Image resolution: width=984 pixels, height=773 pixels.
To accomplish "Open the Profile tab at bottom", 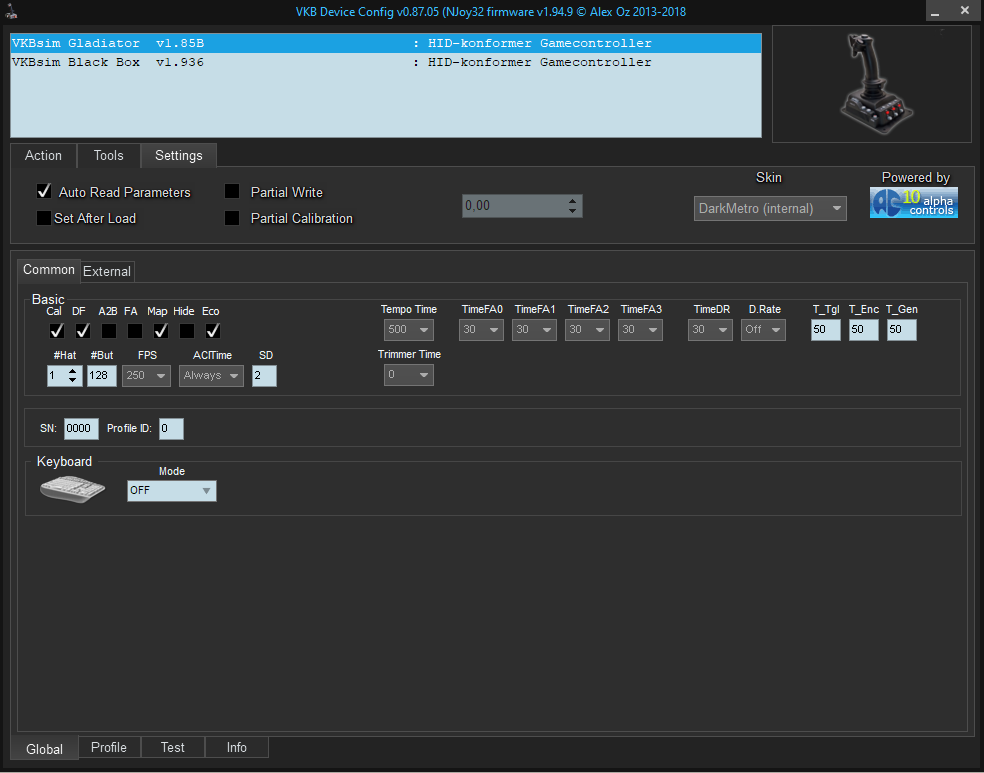I will 108,747.
